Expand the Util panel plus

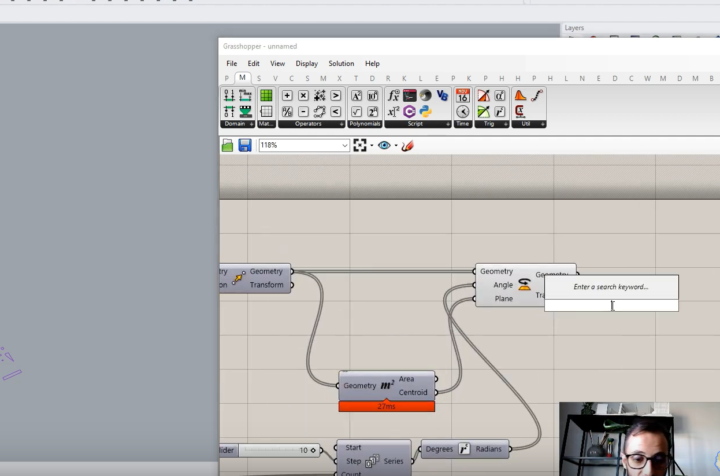coord(543,124)
